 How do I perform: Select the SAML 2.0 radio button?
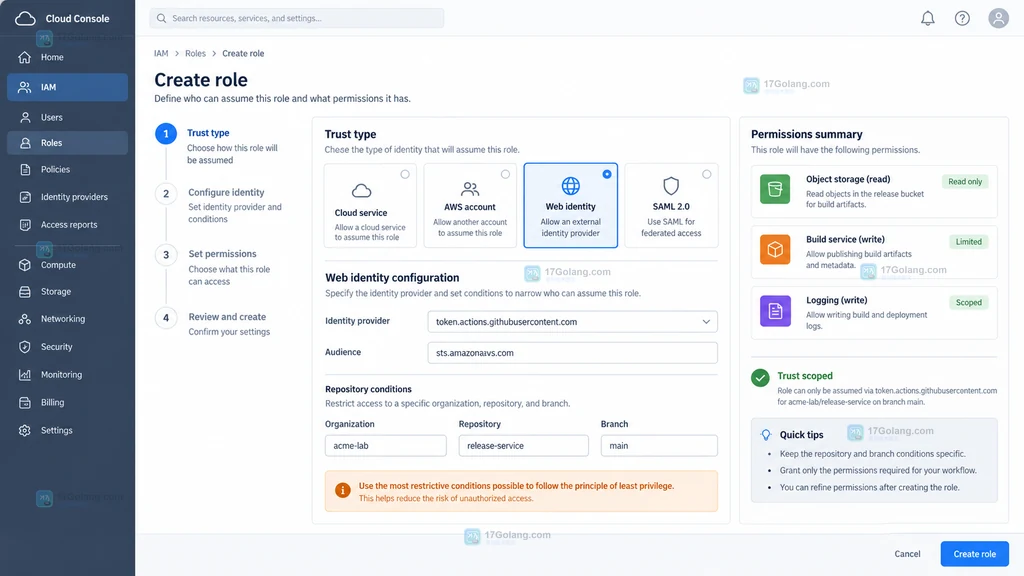coord(707,174)
